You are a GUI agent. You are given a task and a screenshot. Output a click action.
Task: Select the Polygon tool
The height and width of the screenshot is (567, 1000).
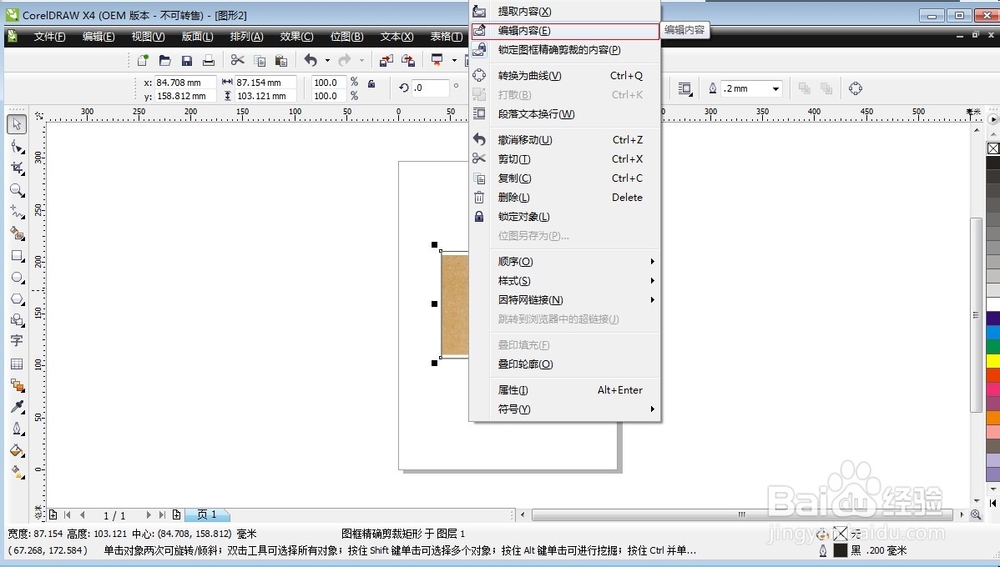(x=17, y=299)
